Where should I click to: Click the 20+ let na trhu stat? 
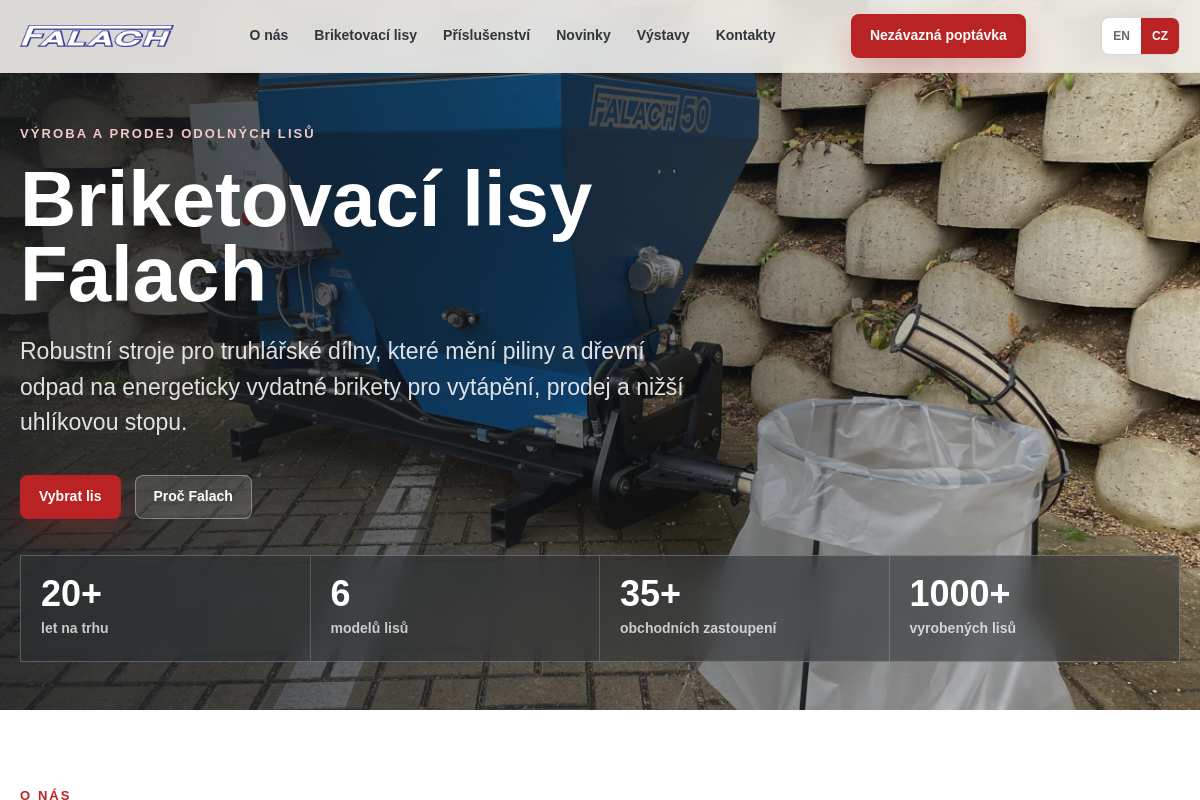pyautogui.click(x=165, y=608)
